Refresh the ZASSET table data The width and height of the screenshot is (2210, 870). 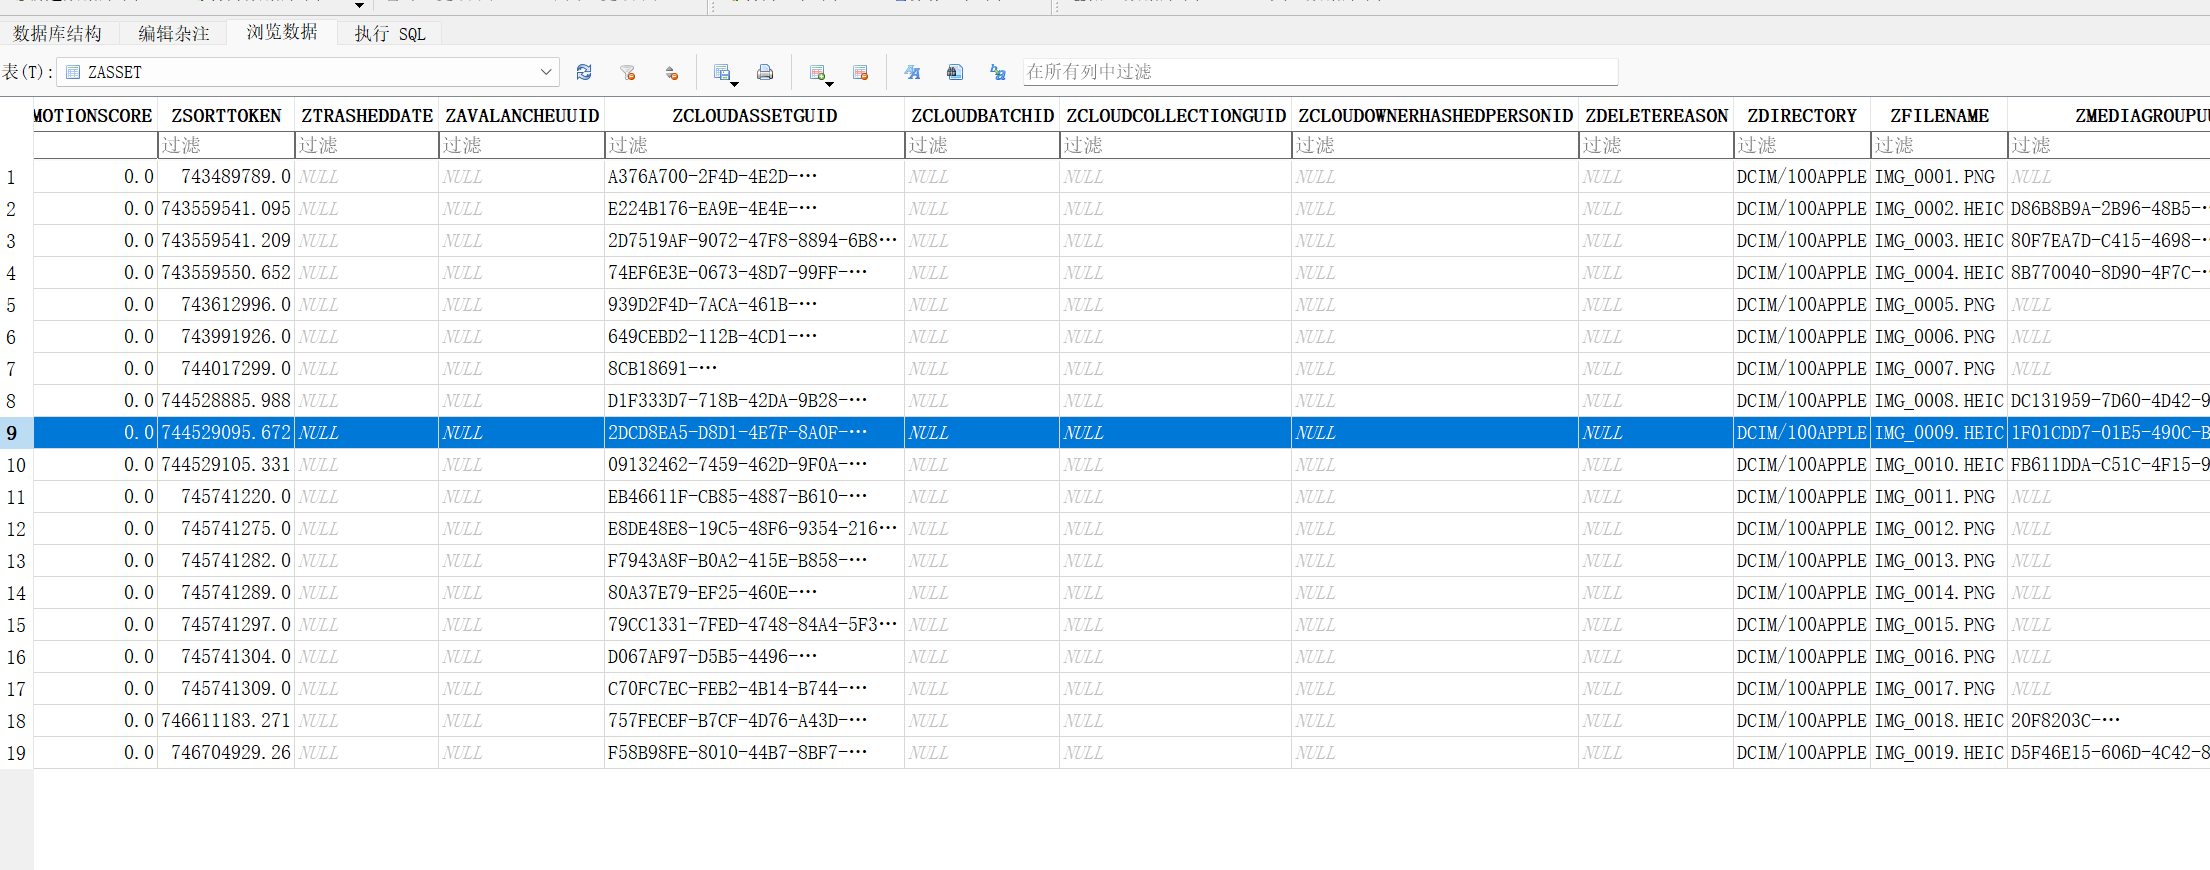coord(584,72)
